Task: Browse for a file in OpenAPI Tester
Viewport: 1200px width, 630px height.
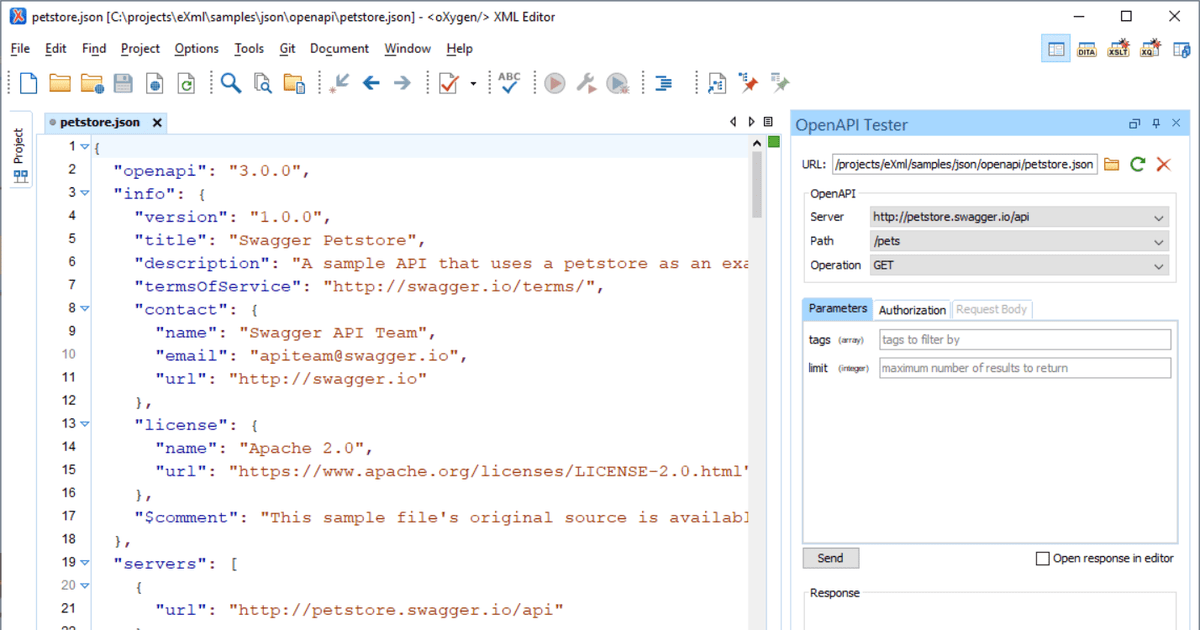Action: [x=1113, y=164]
